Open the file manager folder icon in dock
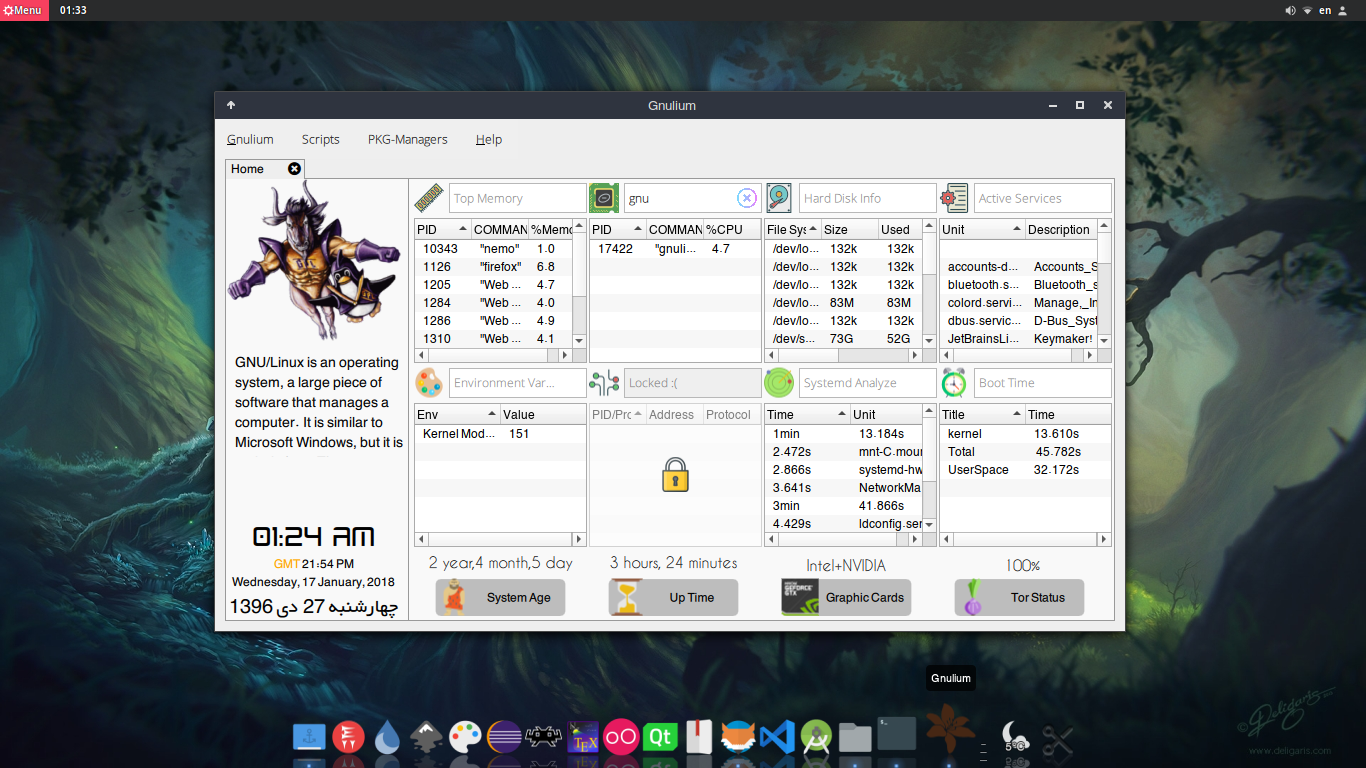The image size is (1366, 768). [x=855, y=738]
